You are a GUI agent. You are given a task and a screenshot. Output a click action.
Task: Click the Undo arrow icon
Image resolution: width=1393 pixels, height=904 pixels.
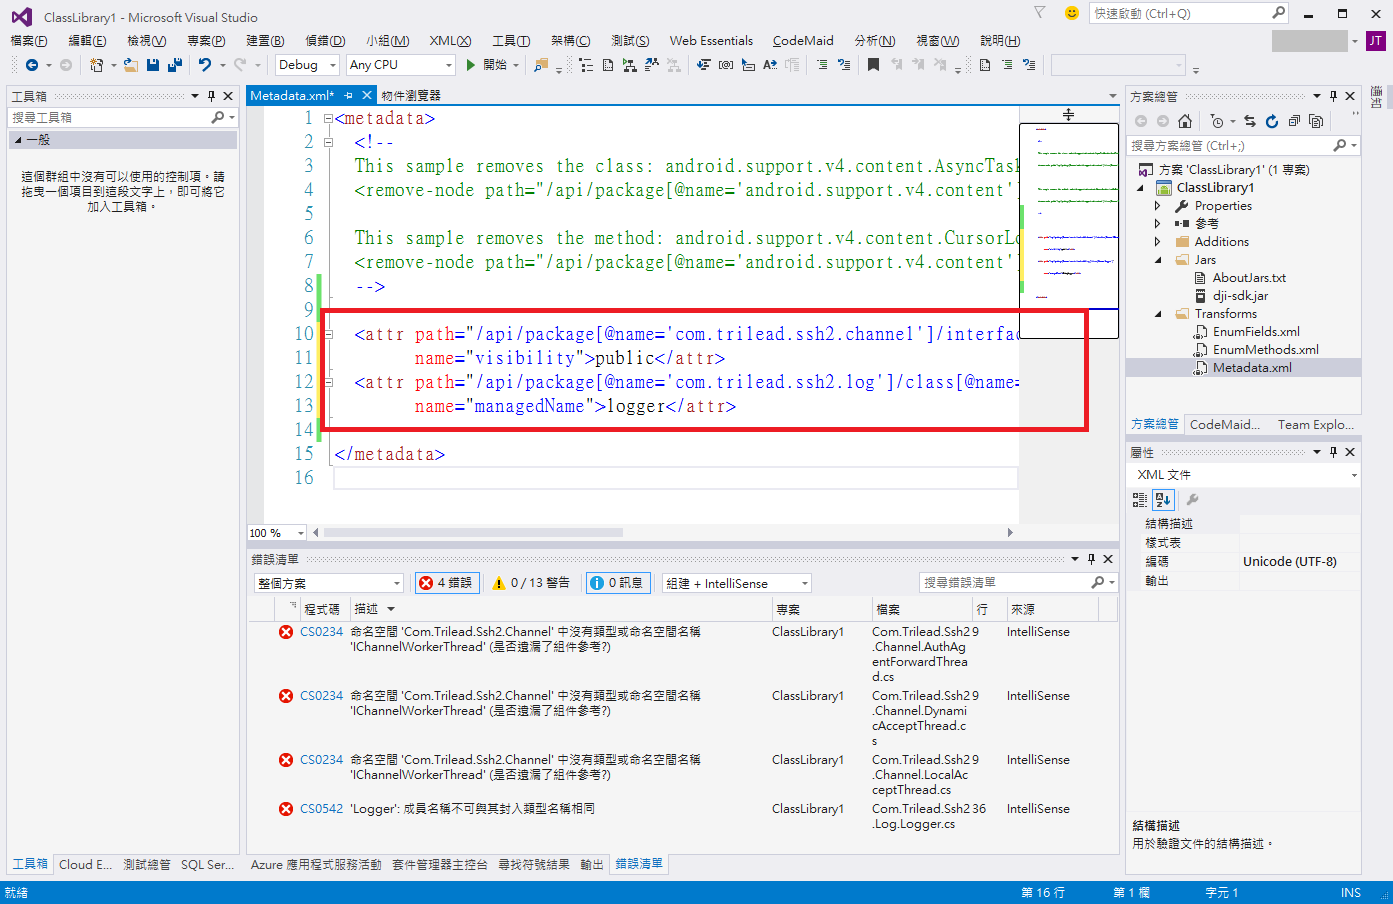pyautogui.click(x=205, y=65)
